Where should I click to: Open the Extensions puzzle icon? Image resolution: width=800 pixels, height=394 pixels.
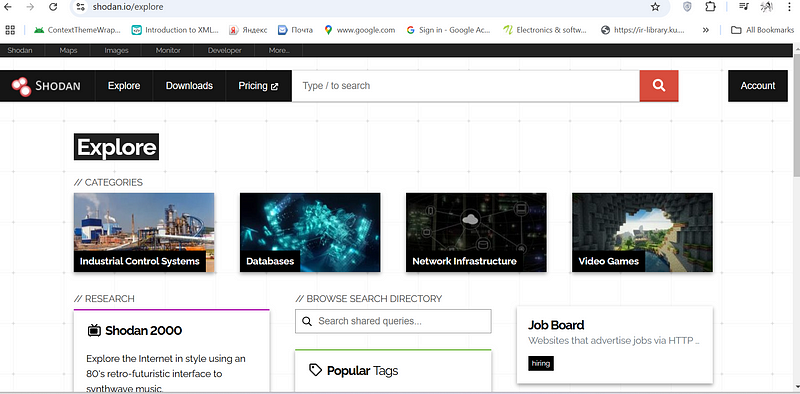point(710,7)
